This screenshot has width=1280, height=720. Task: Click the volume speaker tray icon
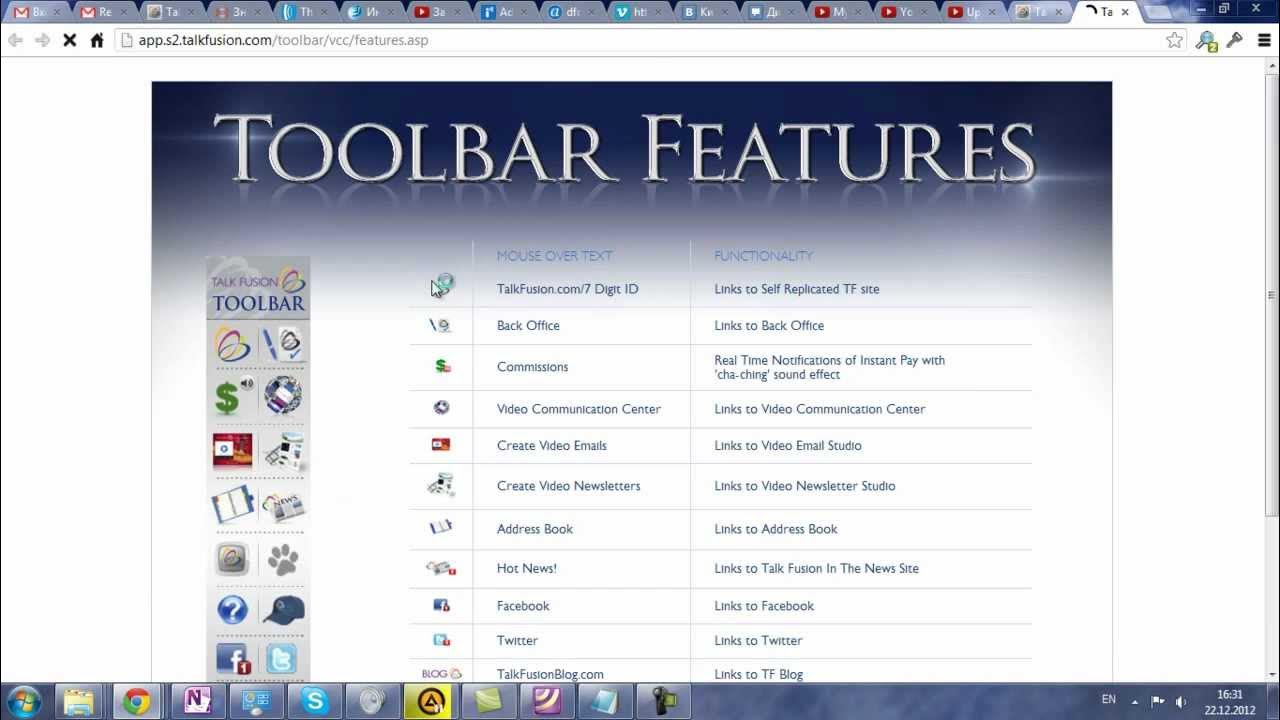[x=1181, y=701]
